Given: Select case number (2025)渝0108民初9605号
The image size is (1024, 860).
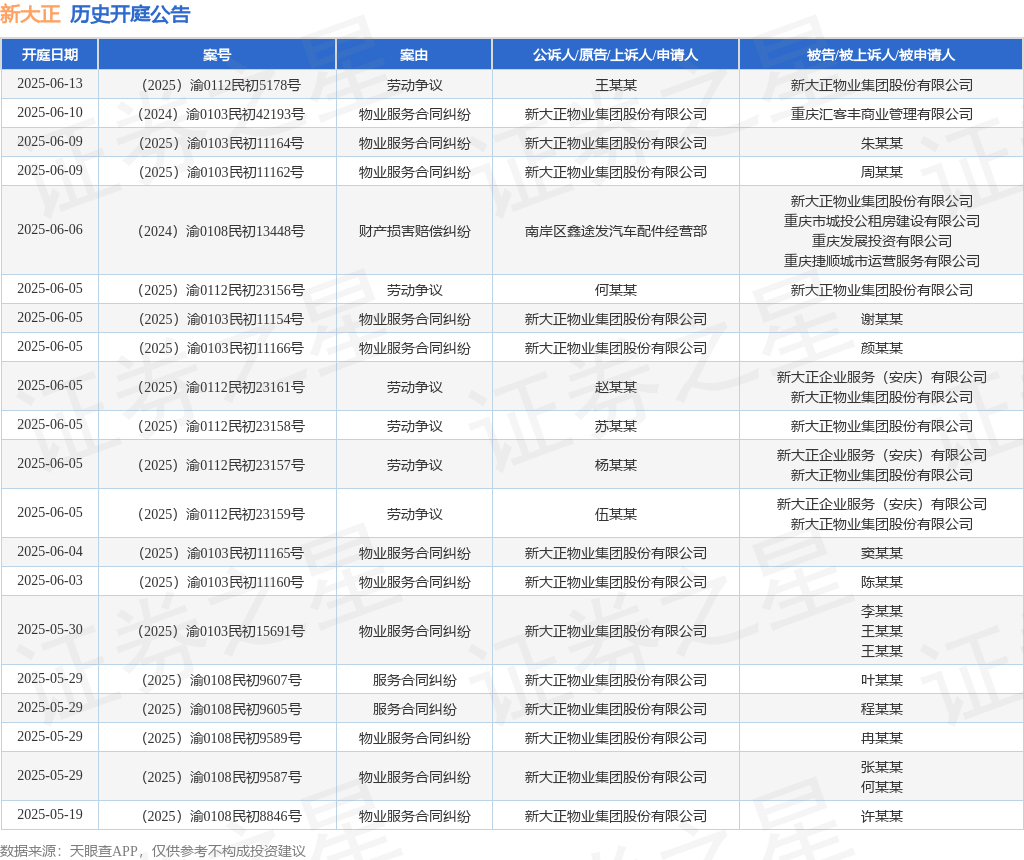Looking at the screenshot, I should [x=221, y=709].
